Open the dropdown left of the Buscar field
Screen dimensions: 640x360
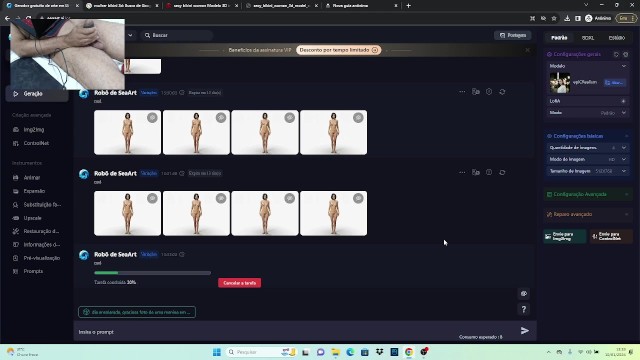(x=130, y=35)
